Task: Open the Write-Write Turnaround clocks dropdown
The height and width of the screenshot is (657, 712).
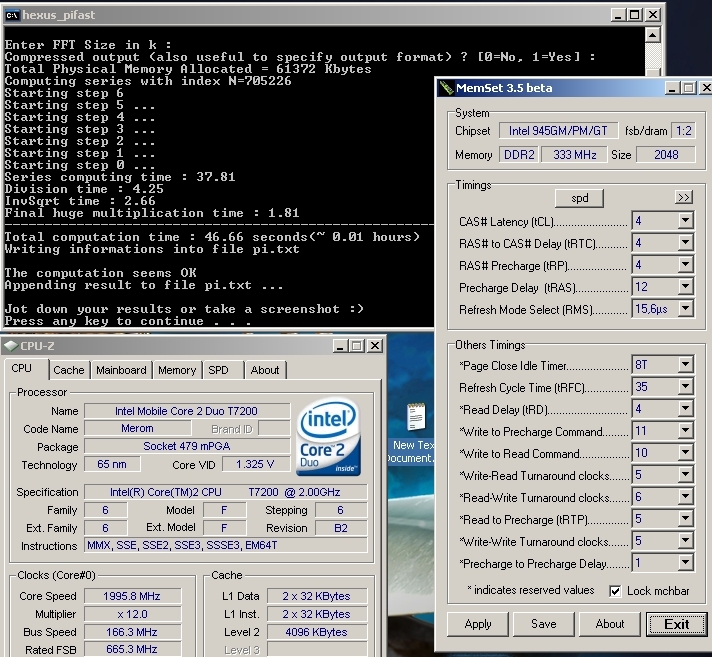Action: 685,541
